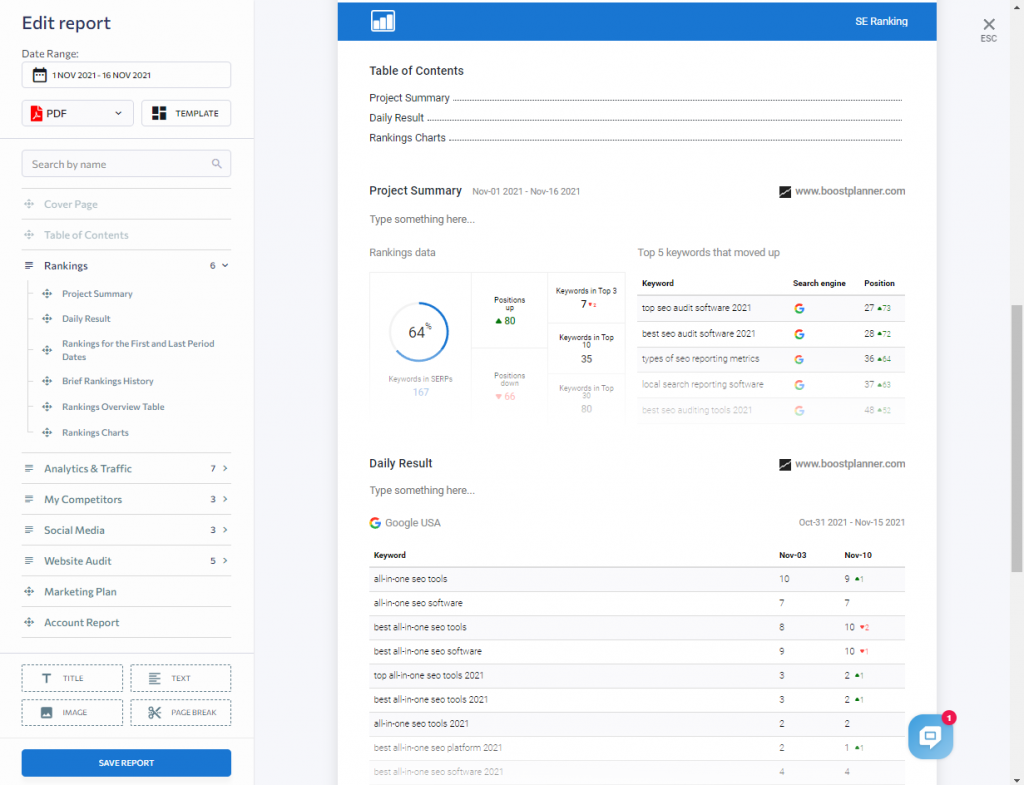
Task: Click the search magnifier icon
Action: pyautogui.click(x=217, y=164)
